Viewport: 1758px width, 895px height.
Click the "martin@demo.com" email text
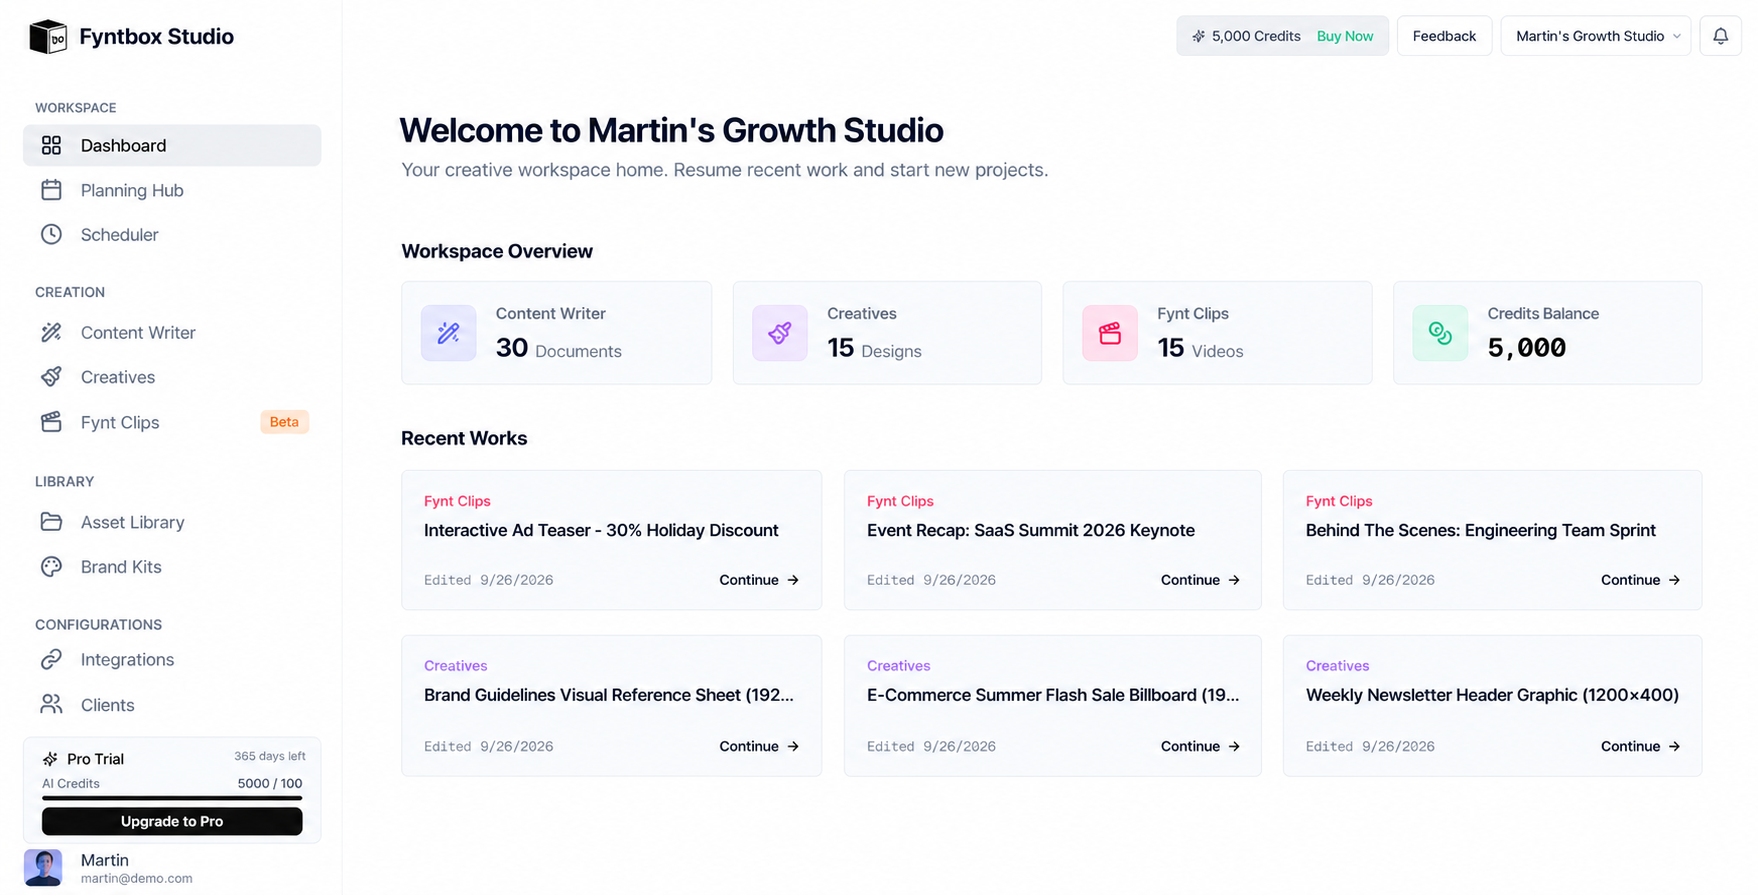(x=136, y=878)
